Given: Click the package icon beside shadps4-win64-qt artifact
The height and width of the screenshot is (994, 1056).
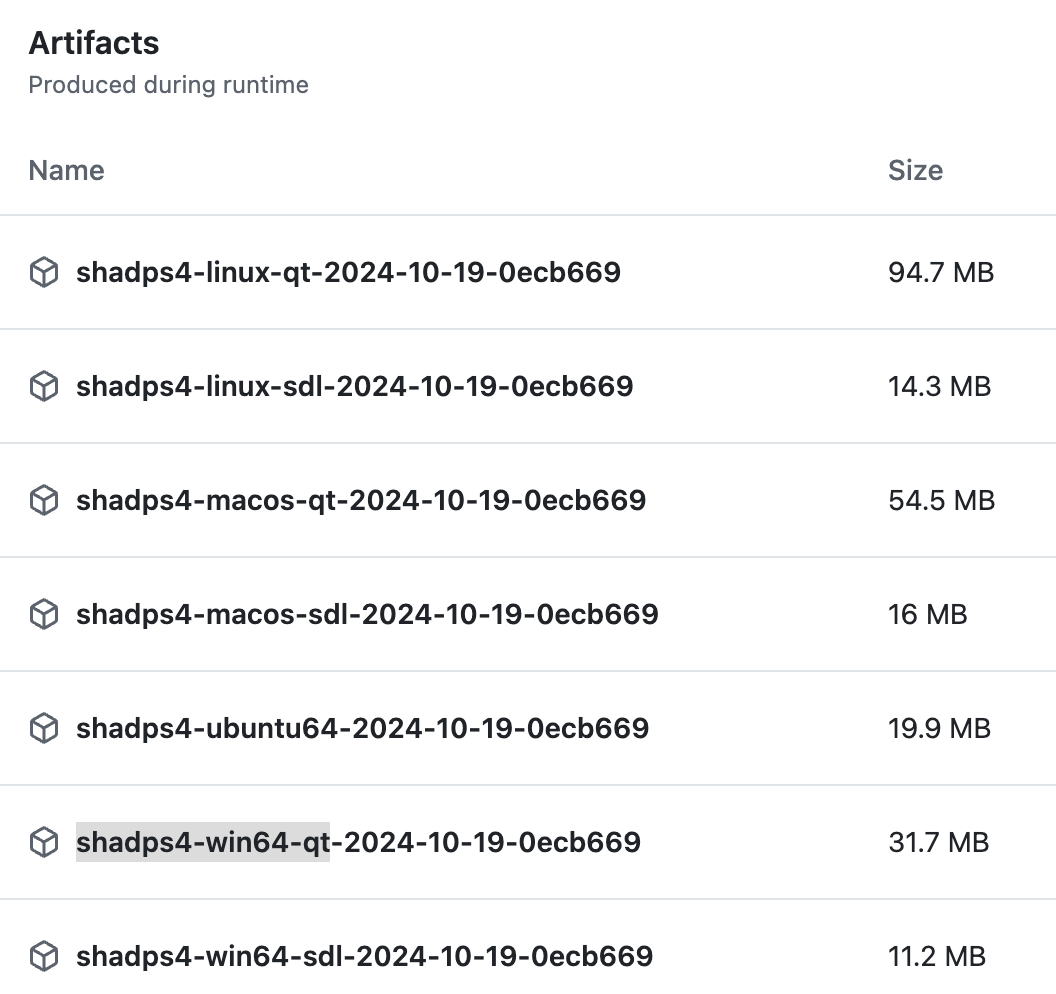Looking at the screenshot, I should pyautogui.click(x=44, y=842).
